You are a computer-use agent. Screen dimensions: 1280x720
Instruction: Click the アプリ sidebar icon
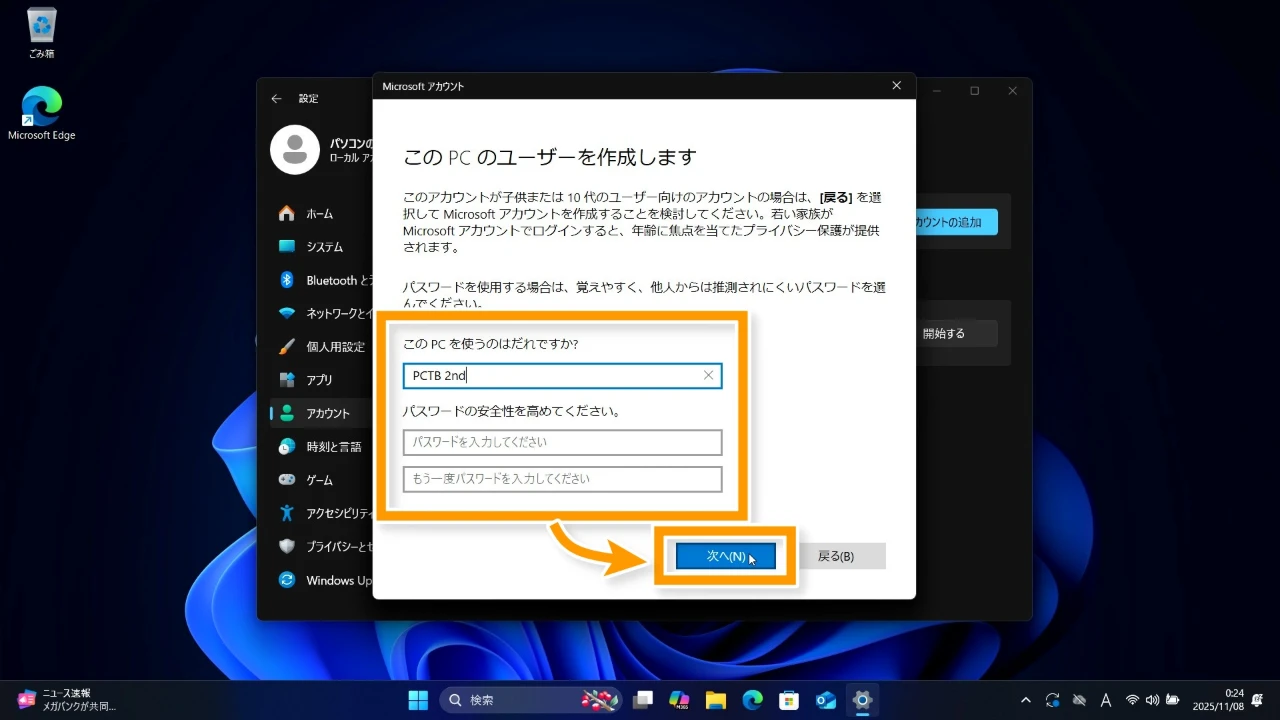pyautogui.click(x=287, y=380)
